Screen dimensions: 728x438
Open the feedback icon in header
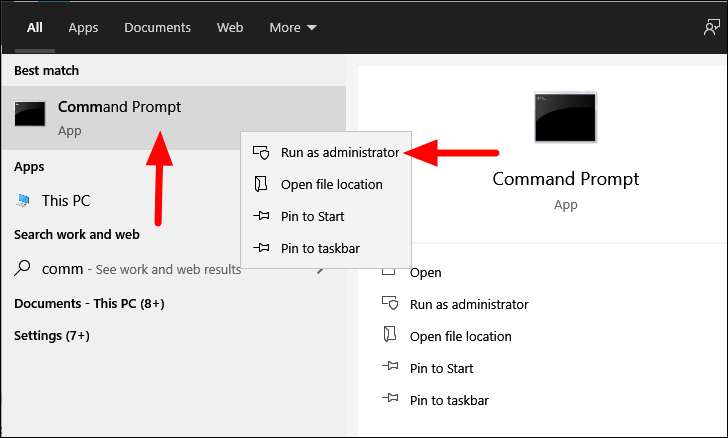pos(711,27)
